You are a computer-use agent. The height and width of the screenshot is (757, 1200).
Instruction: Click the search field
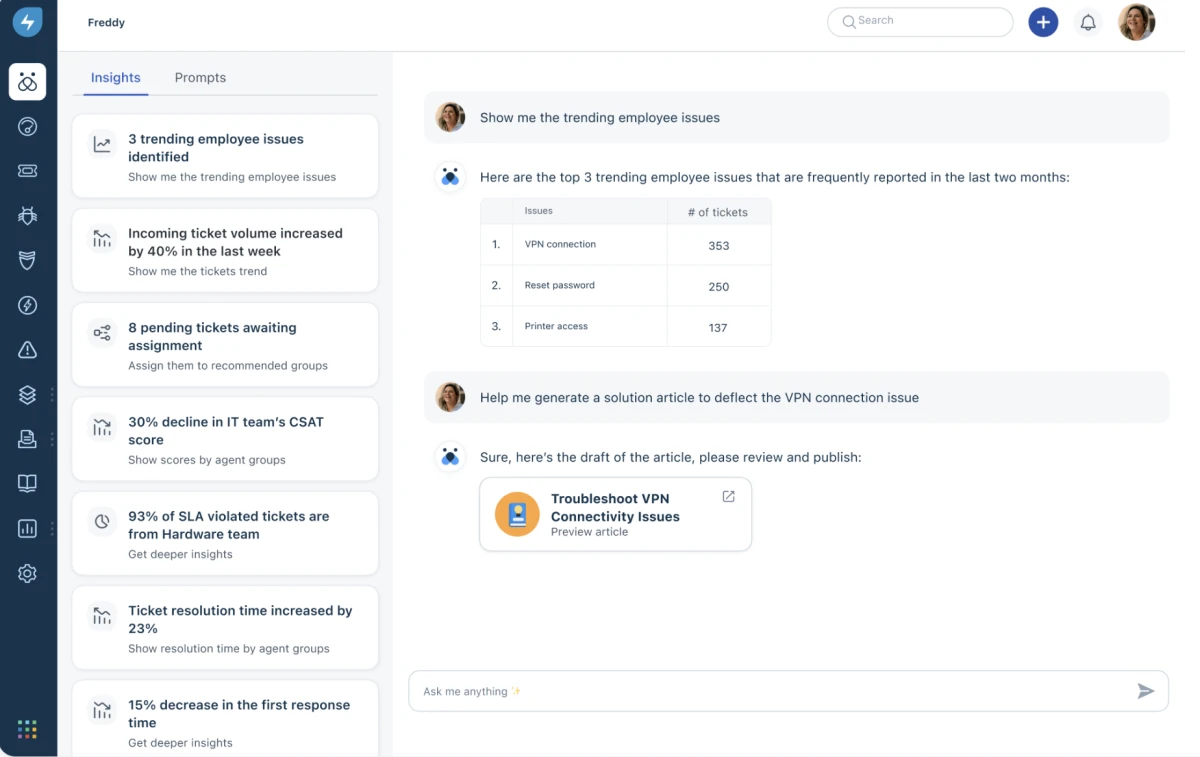point(920,21)
